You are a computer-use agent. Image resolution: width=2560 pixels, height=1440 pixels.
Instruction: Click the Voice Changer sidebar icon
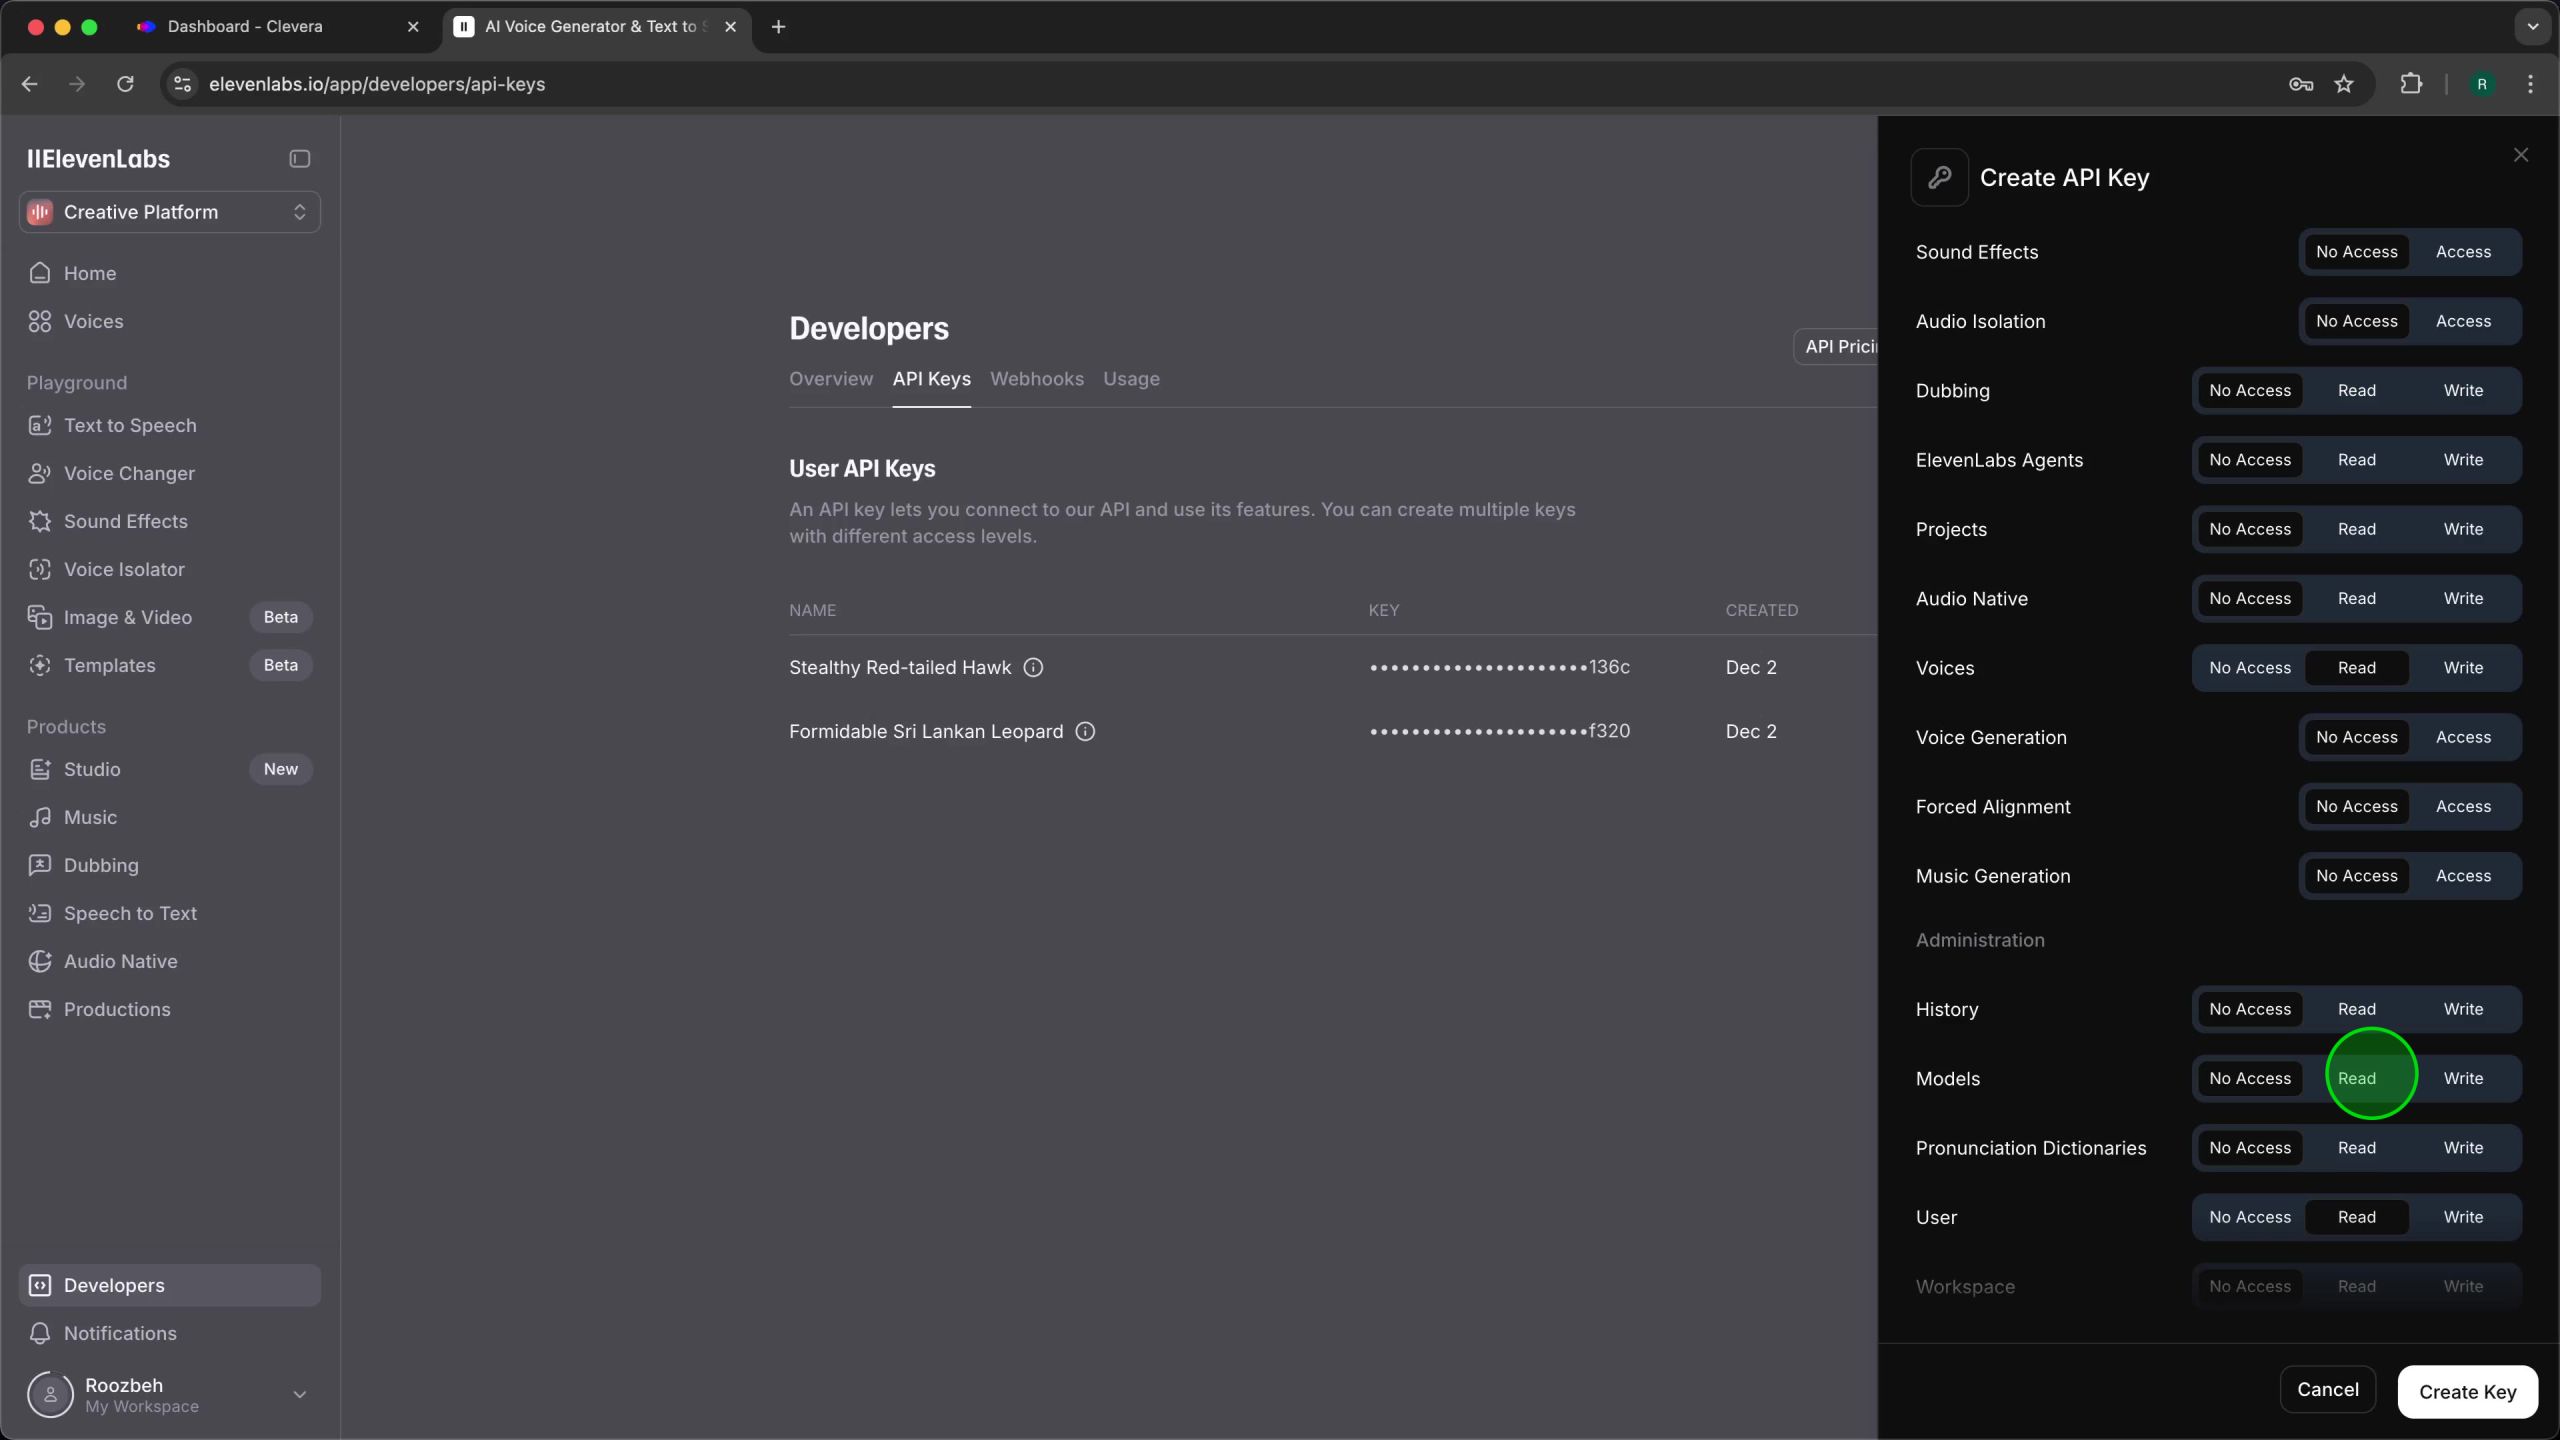tap(40, 473)
